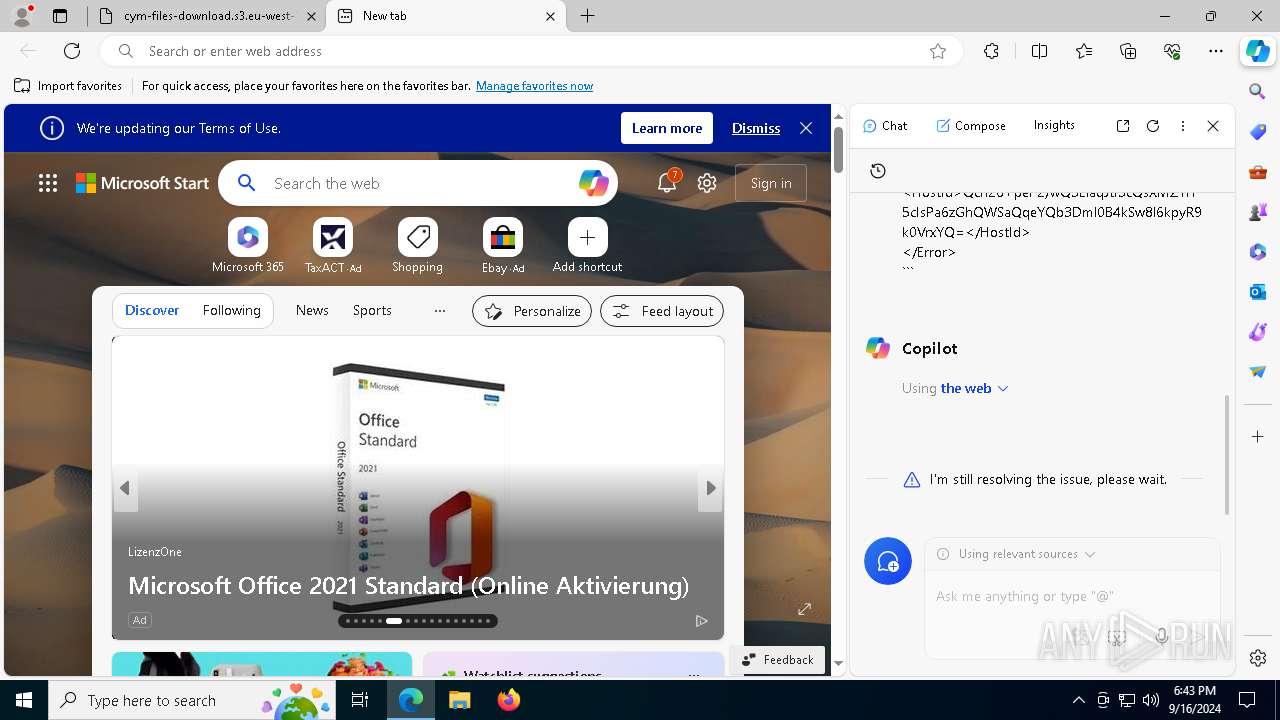
Task: Open more feed categories ellipsis
Action: click(x=440, y=311)
